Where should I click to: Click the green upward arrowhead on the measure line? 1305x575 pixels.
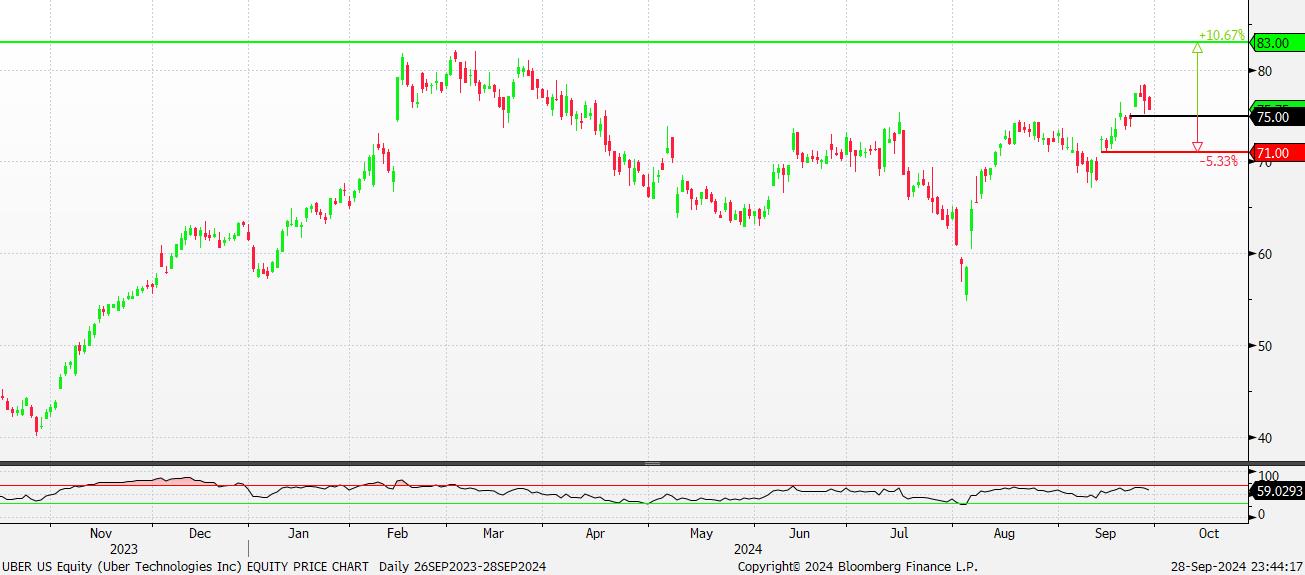click(1197, 47)
